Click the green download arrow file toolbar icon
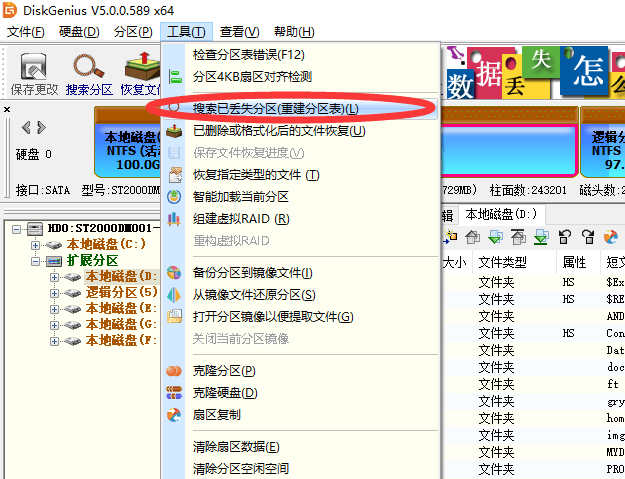625x479 pixels. 495,237
